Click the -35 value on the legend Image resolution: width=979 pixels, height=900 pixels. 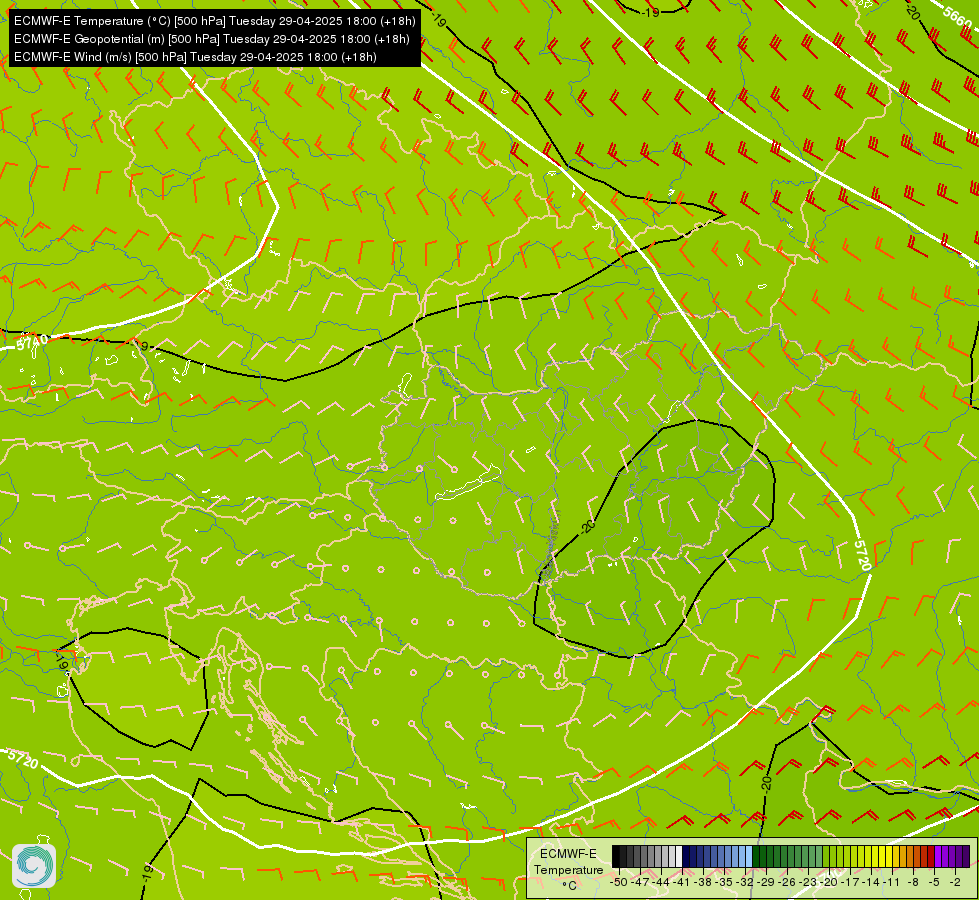pyautogui.click(x=724, y=883)
